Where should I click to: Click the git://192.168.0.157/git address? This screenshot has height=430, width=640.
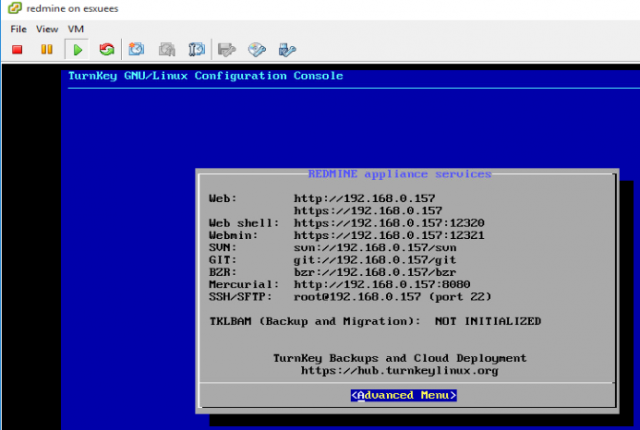(x=375, y=260)
